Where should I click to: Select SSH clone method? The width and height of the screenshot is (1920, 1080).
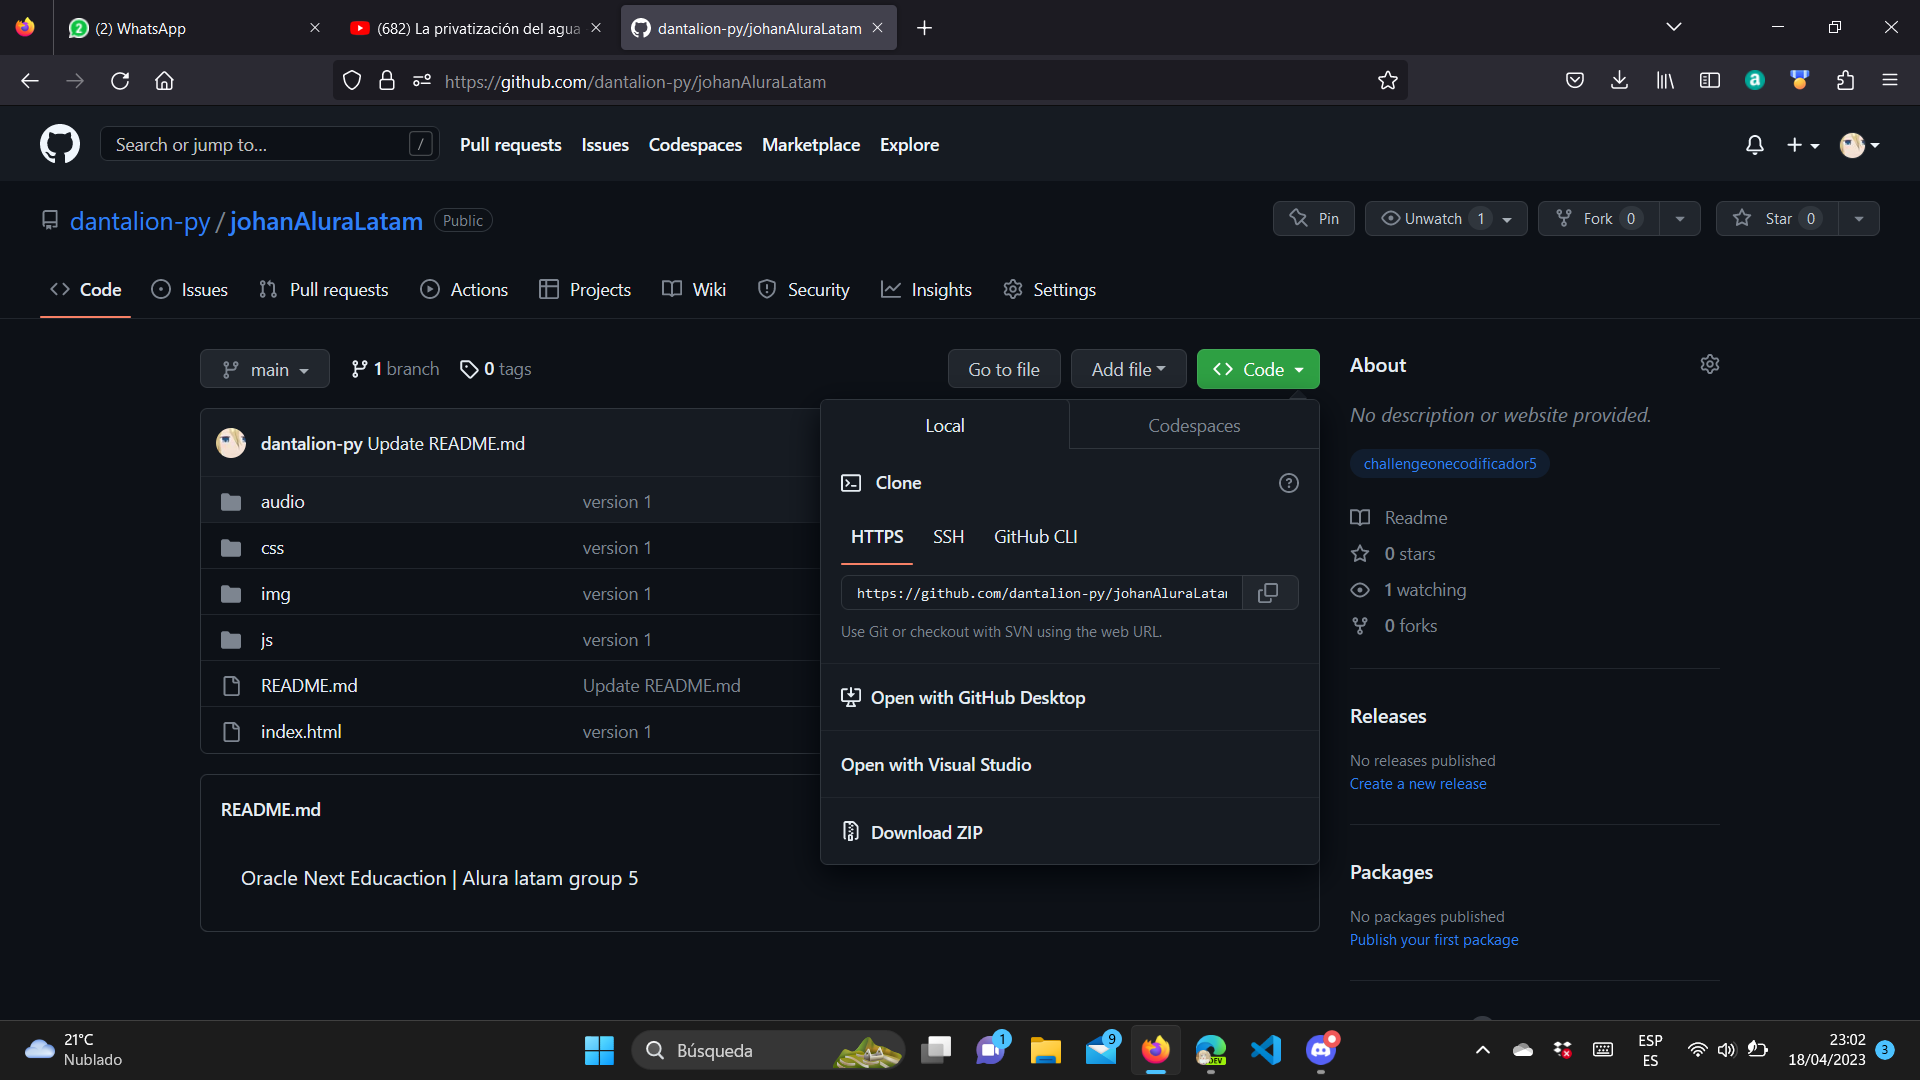click(948, 537)
